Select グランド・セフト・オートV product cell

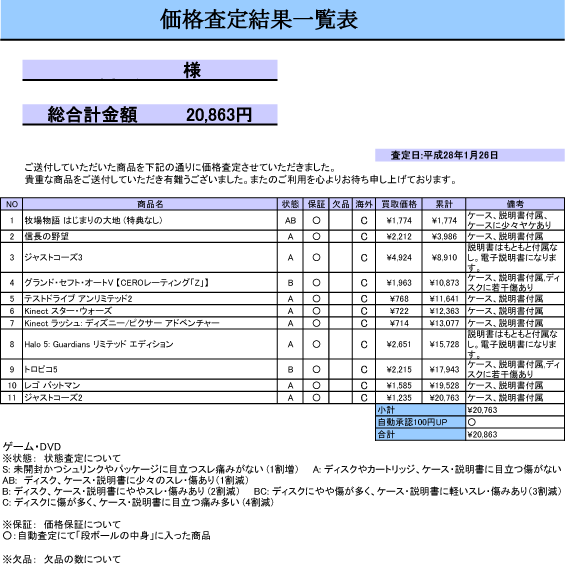150,282
